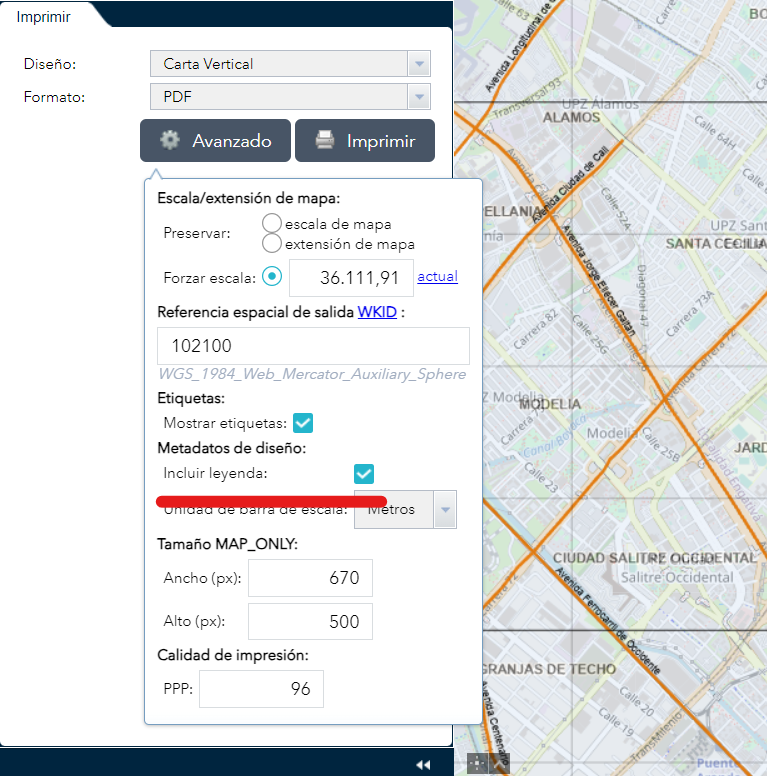Select the extensión de mapa radio button

coord(272,243)
